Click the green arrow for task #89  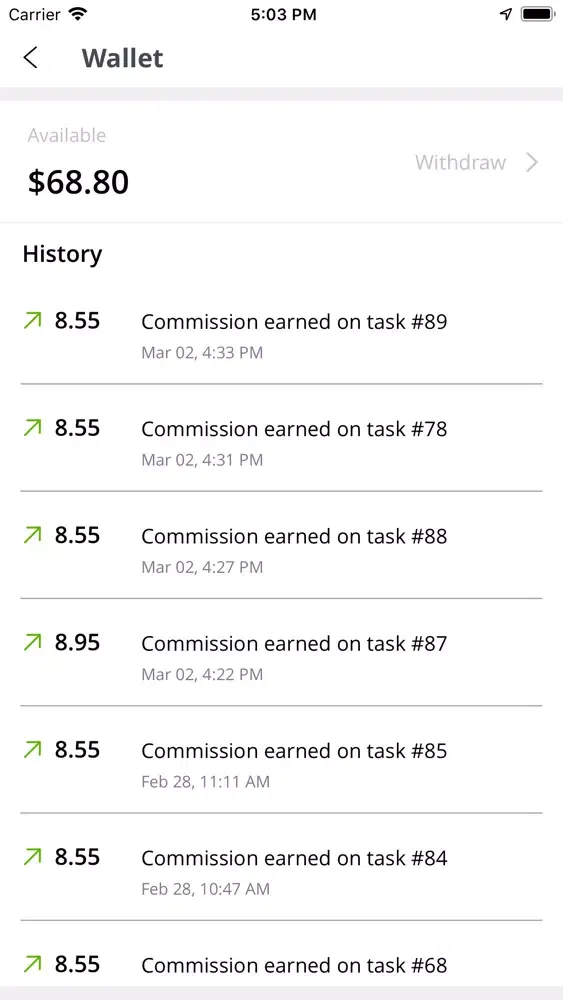pyautogui.click(x=32, y=320)
